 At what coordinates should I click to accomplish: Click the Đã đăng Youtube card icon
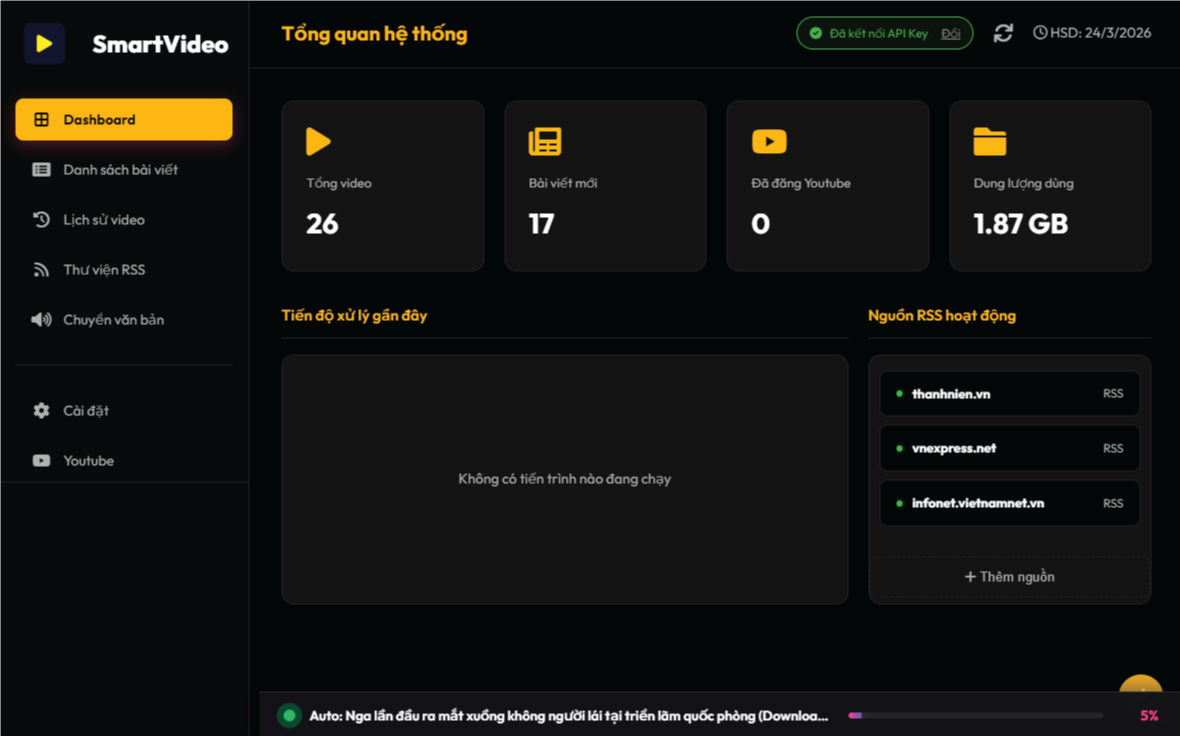pos(769,142)
